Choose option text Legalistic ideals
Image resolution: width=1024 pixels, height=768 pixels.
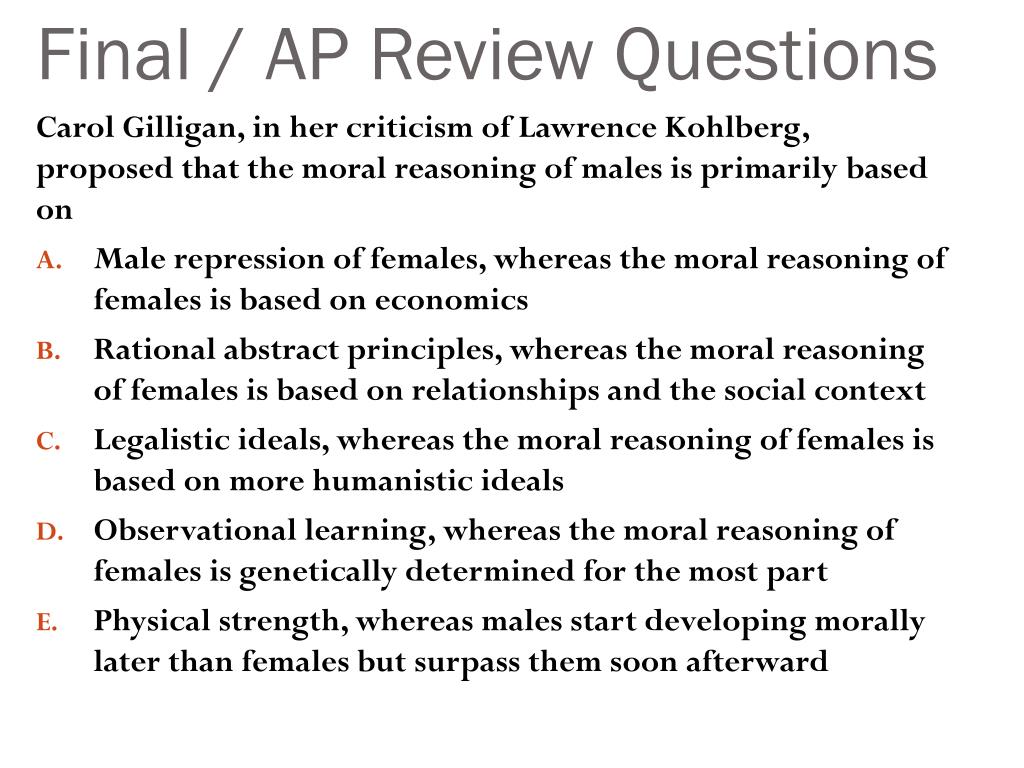[212, 440]
